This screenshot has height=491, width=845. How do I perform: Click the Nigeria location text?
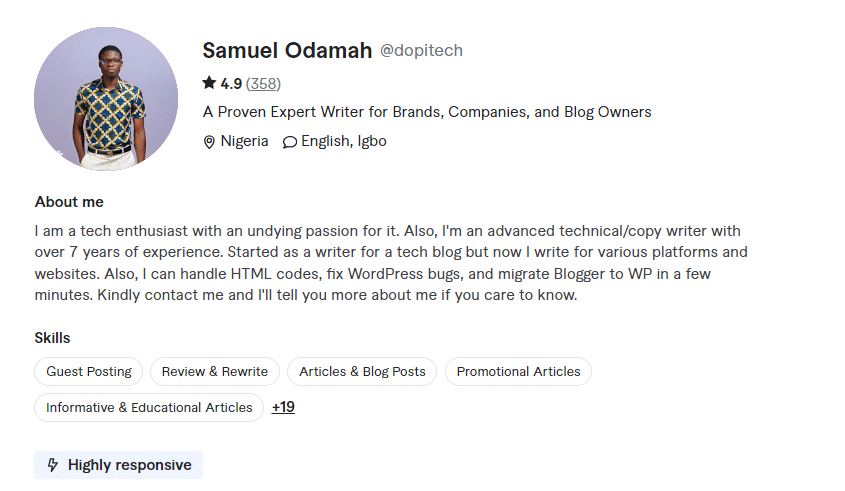244,141
